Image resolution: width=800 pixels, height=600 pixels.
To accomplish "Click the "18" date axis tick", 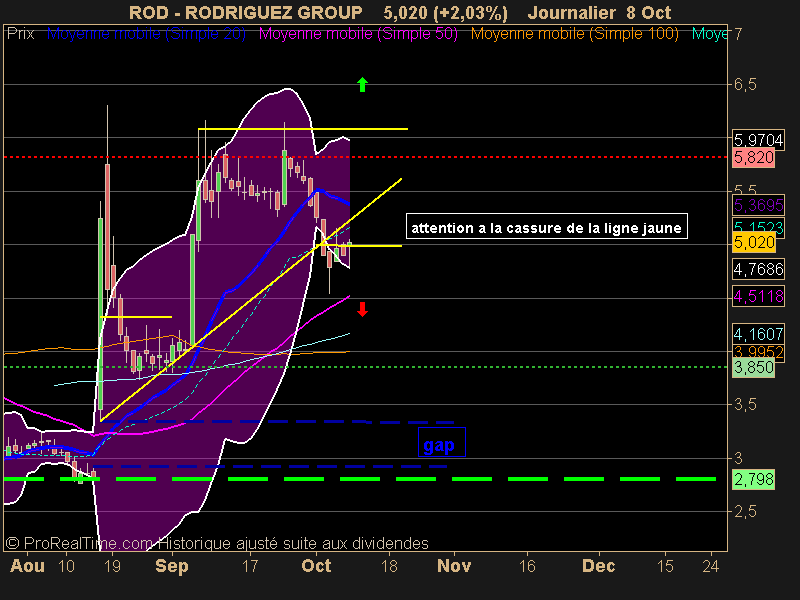I will (389, 566).
